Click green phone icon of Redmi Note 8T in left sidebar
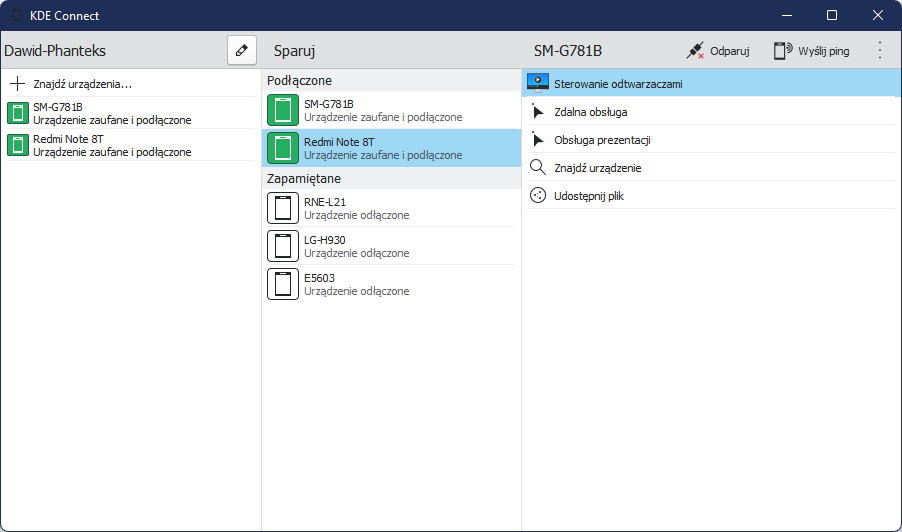902x532 pixels. (x=18, y=145)
